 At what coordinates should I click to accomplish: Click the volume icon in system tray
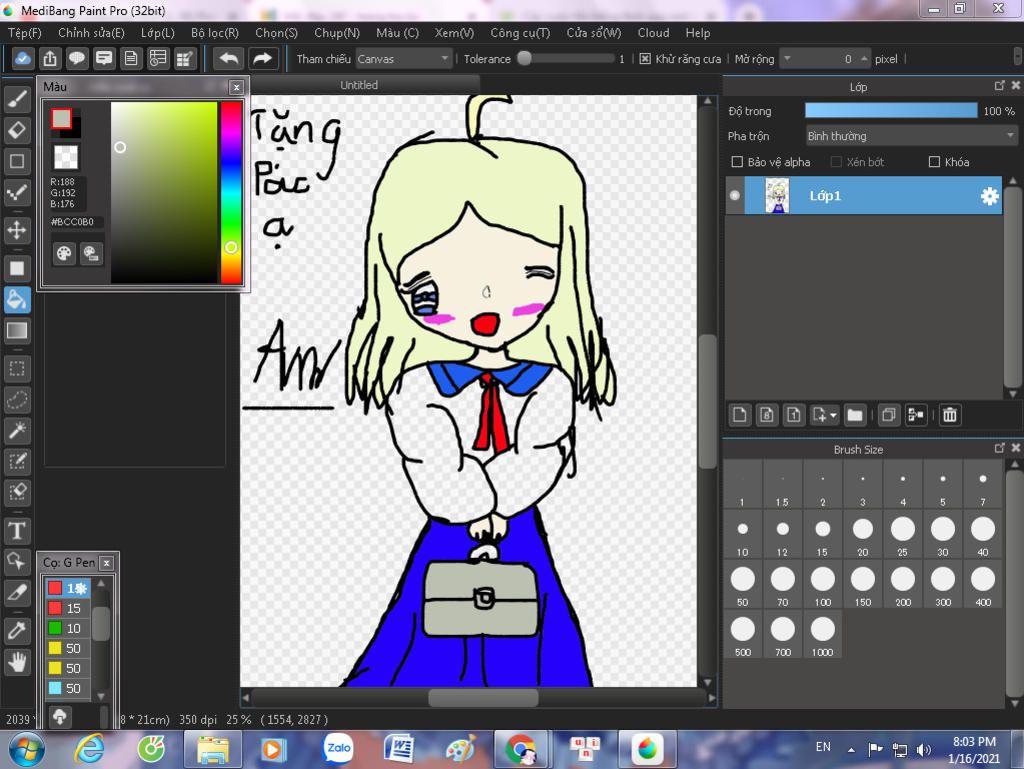tap(923, 749)
